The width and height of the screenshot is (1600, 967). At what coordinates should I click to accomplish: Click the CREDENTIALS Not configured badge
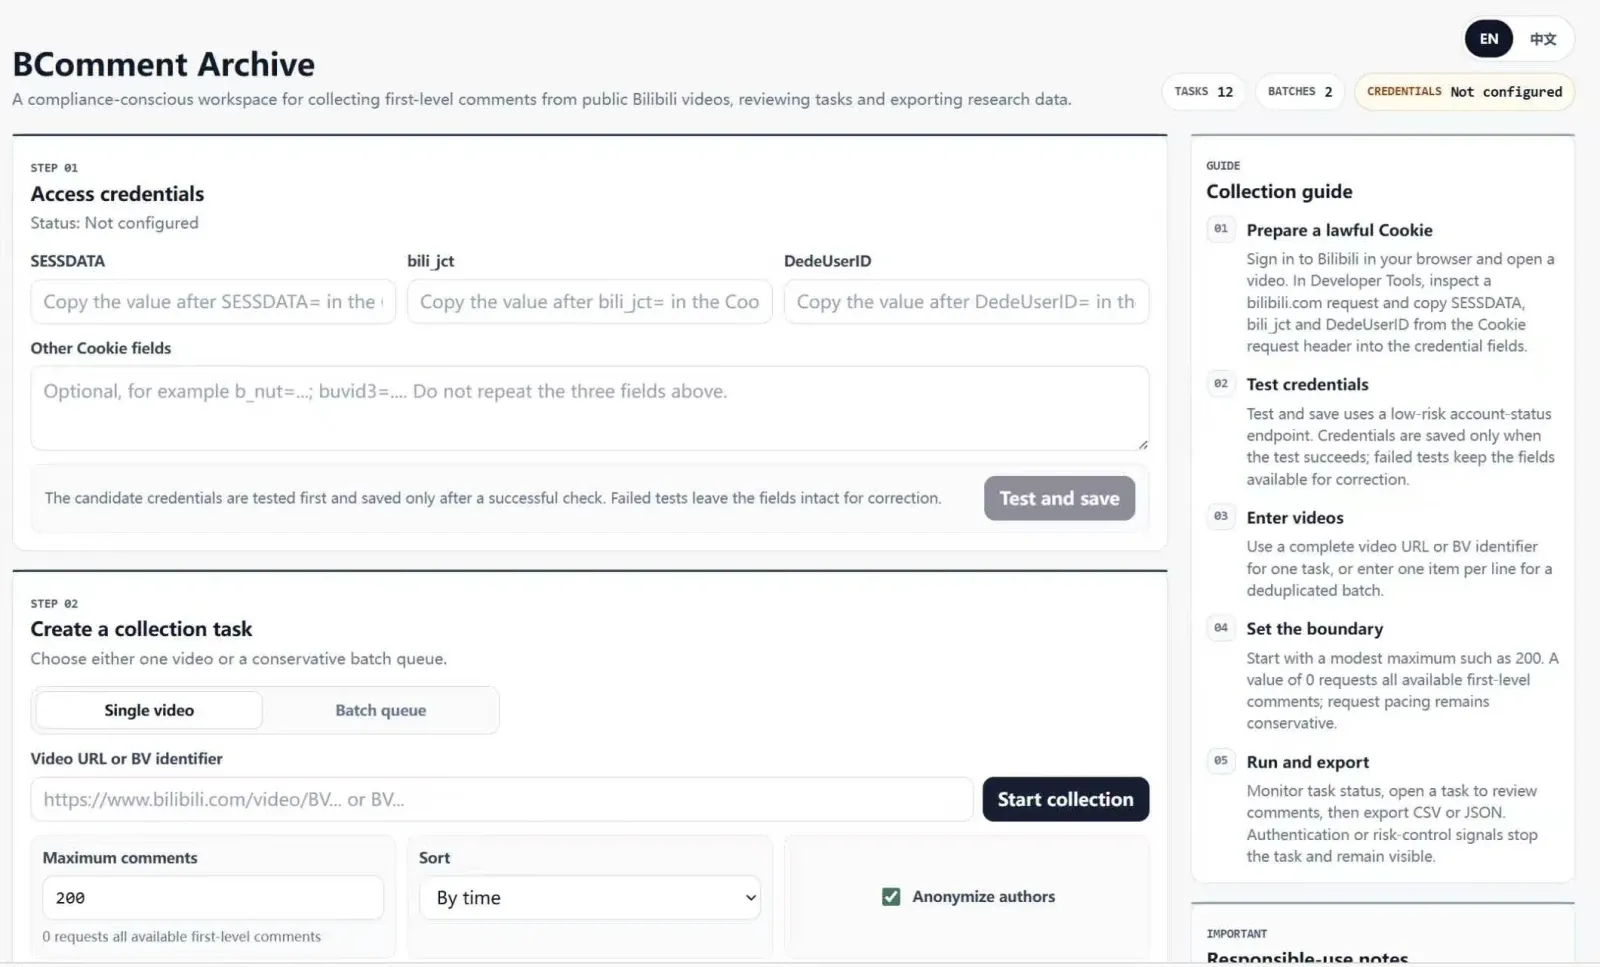tap(1464, 91)
